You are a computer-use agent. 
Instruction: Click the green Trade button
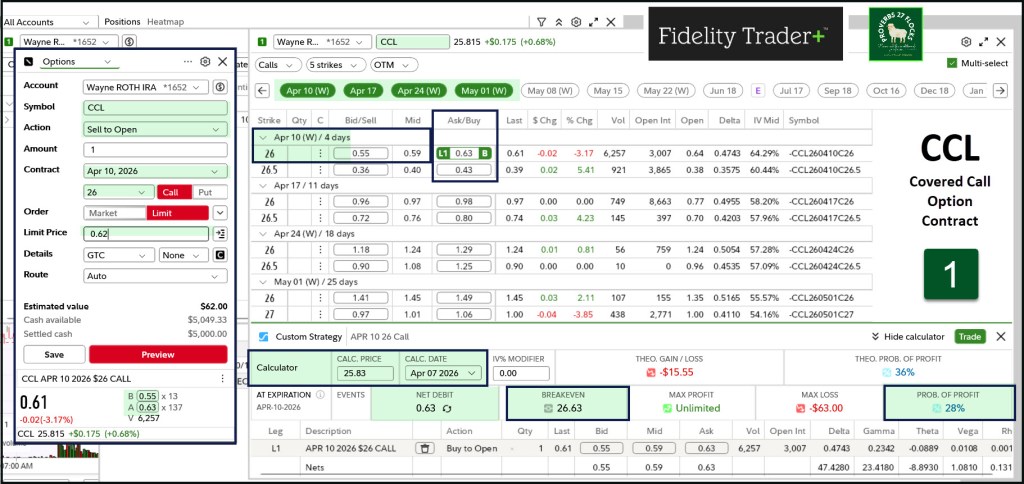tap(969, 337)
